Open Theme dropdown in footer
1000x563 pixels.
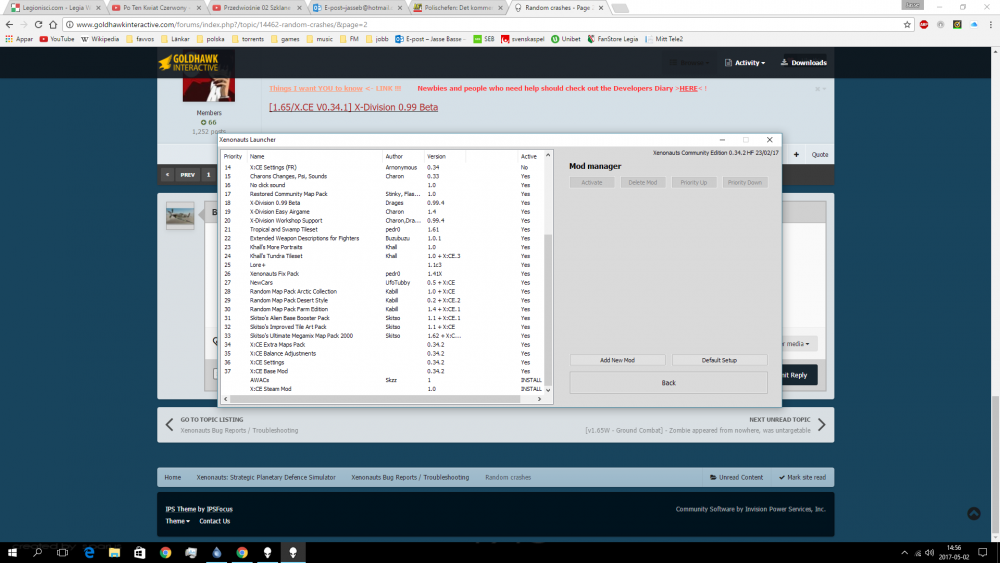point(178,522)
